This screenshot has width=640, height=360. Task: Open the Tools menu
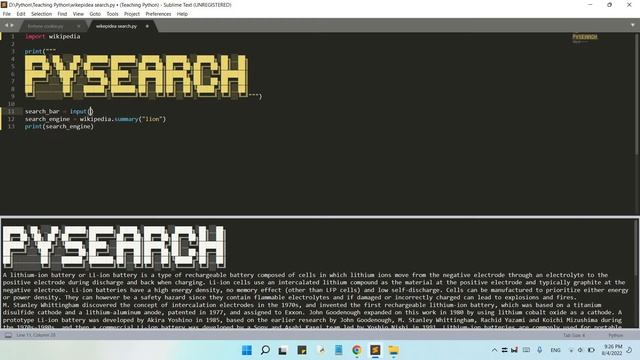(x=112, y=14)
